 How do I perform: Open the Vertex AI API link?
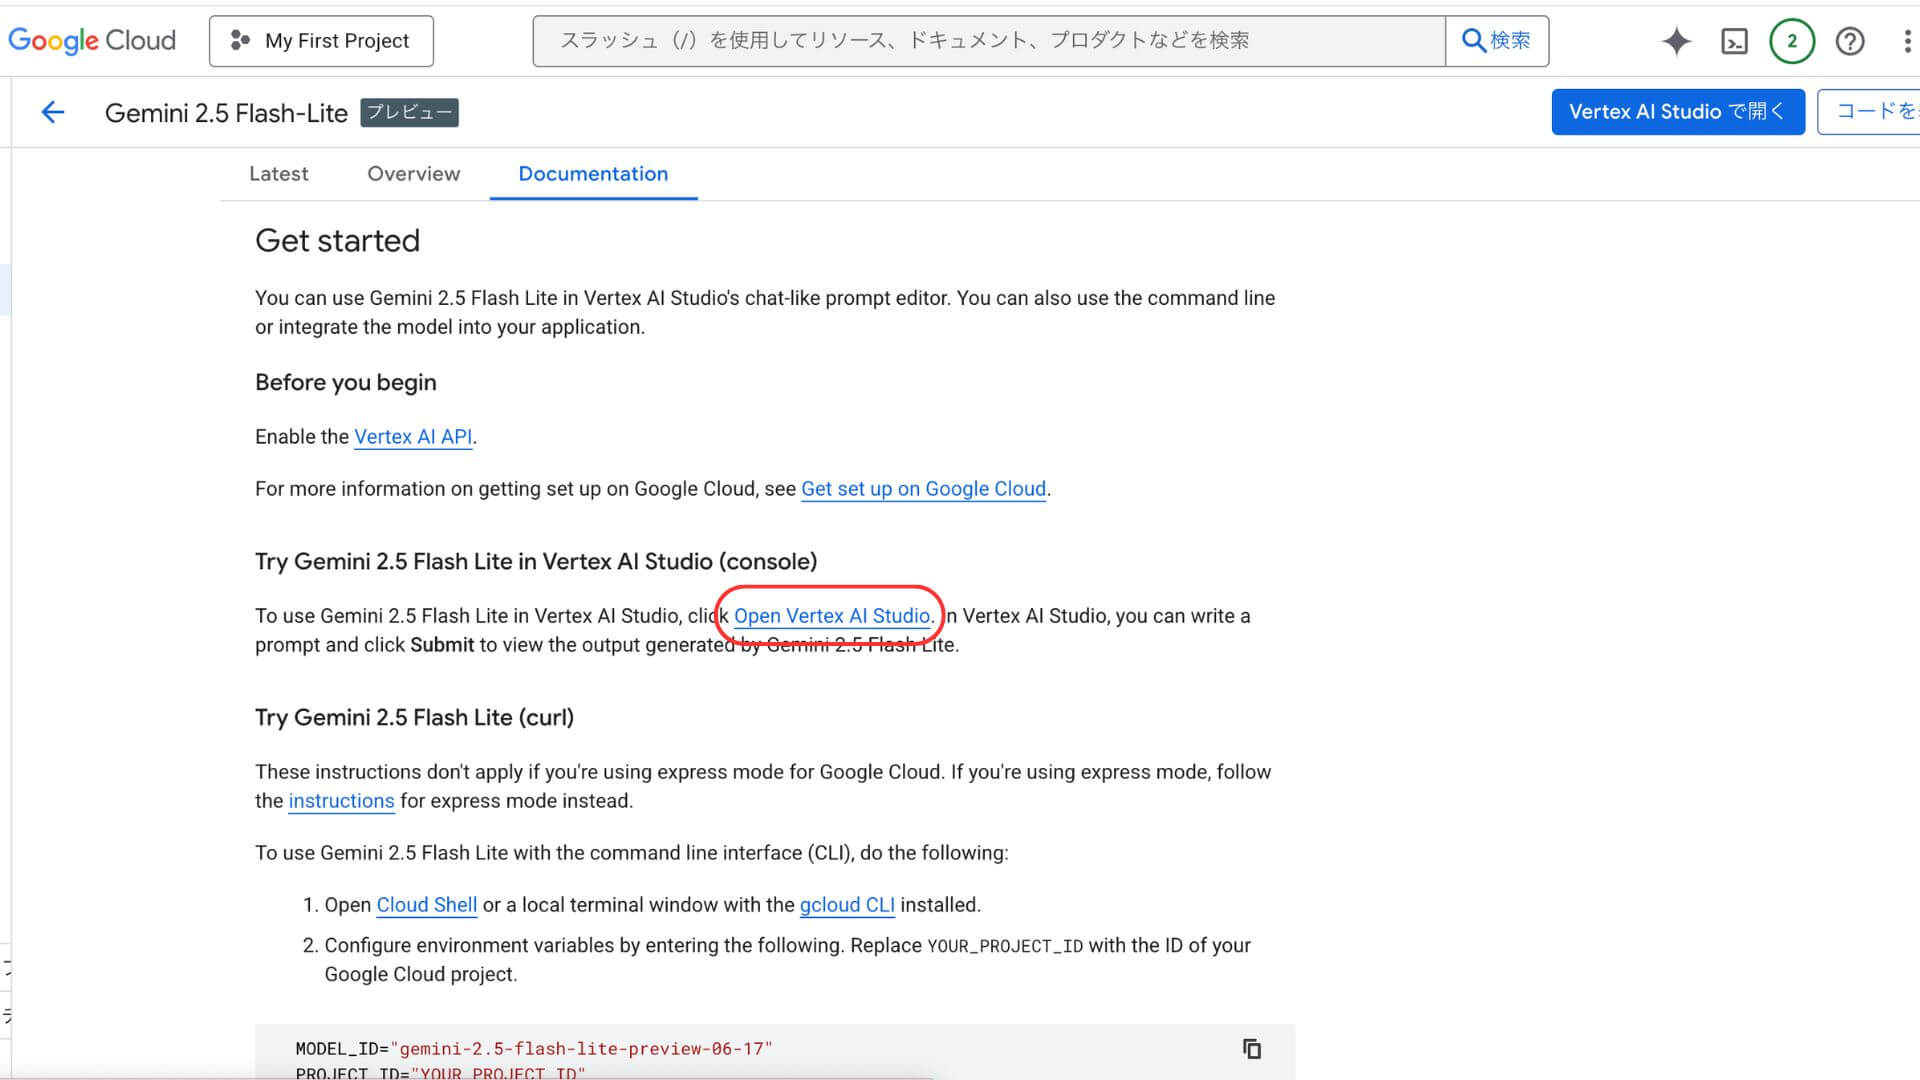[x=413, y=437]
